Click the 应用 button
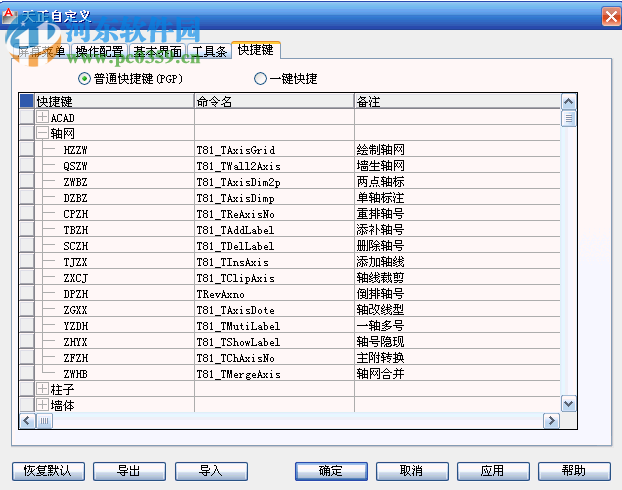The image size is (622, 490). (493, 471)
